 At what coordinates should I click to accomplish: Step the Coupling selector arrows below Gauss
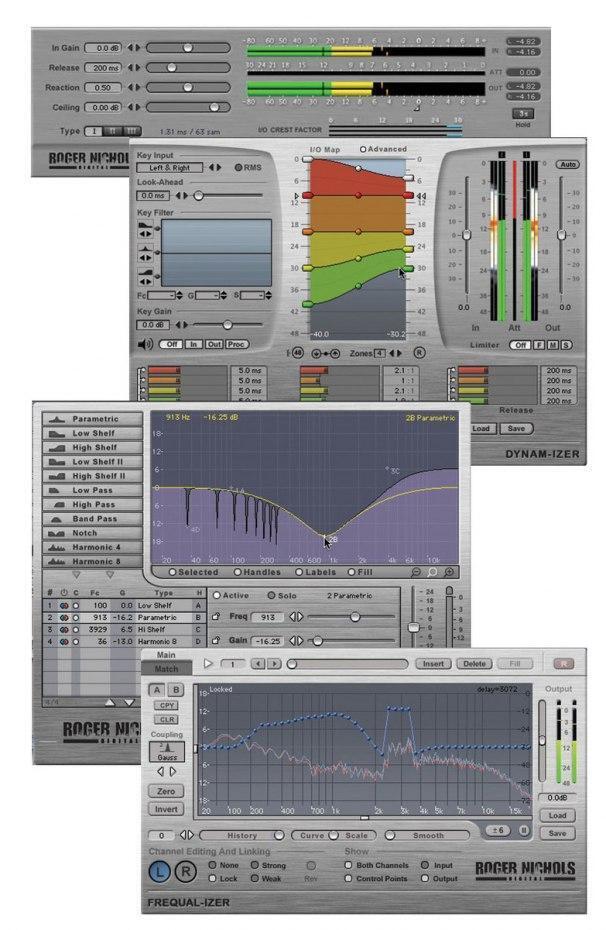pyautogui.click(x=167, y=772)
